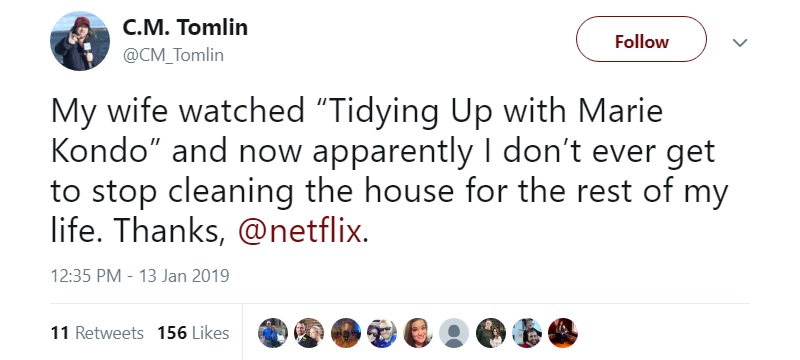Viewport: 800px width, 360px height.
Task: View the 156 Likes list
Action: coord(193,333)
